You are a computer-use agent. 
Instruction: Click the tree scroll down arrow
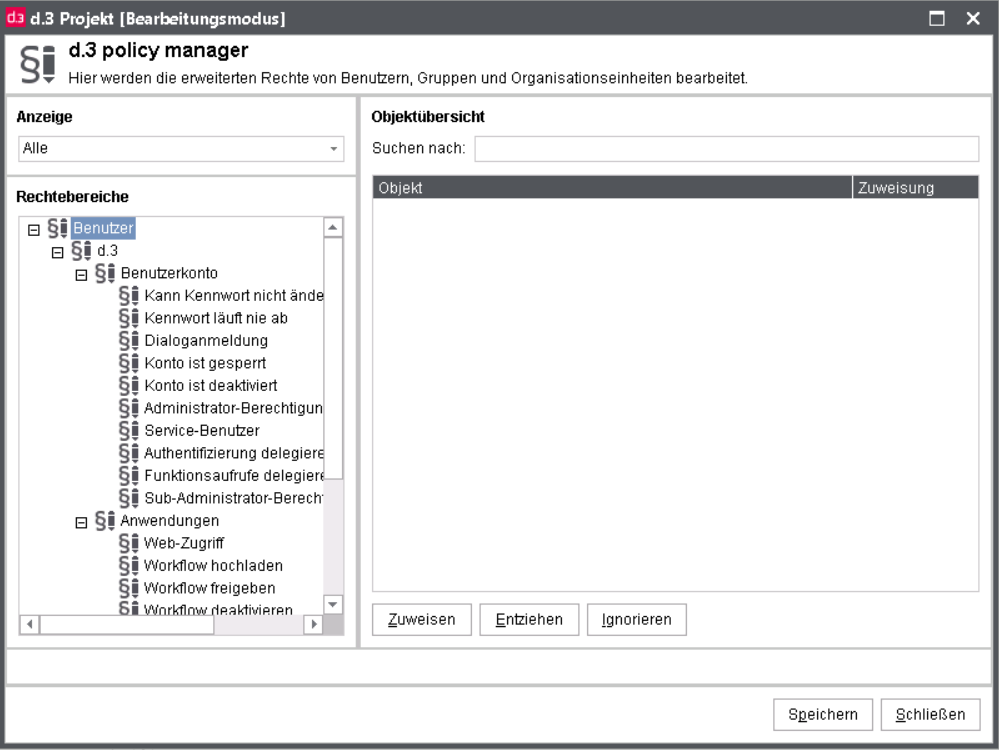333,604
